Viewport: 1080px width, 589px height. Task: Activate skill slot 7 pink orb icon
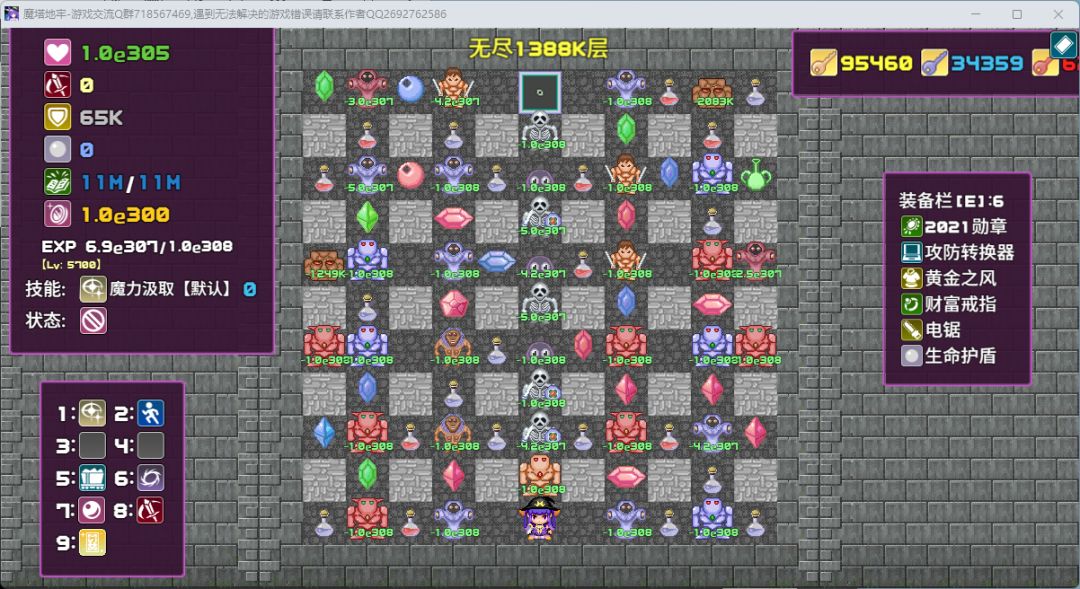[x=92, y=510]
